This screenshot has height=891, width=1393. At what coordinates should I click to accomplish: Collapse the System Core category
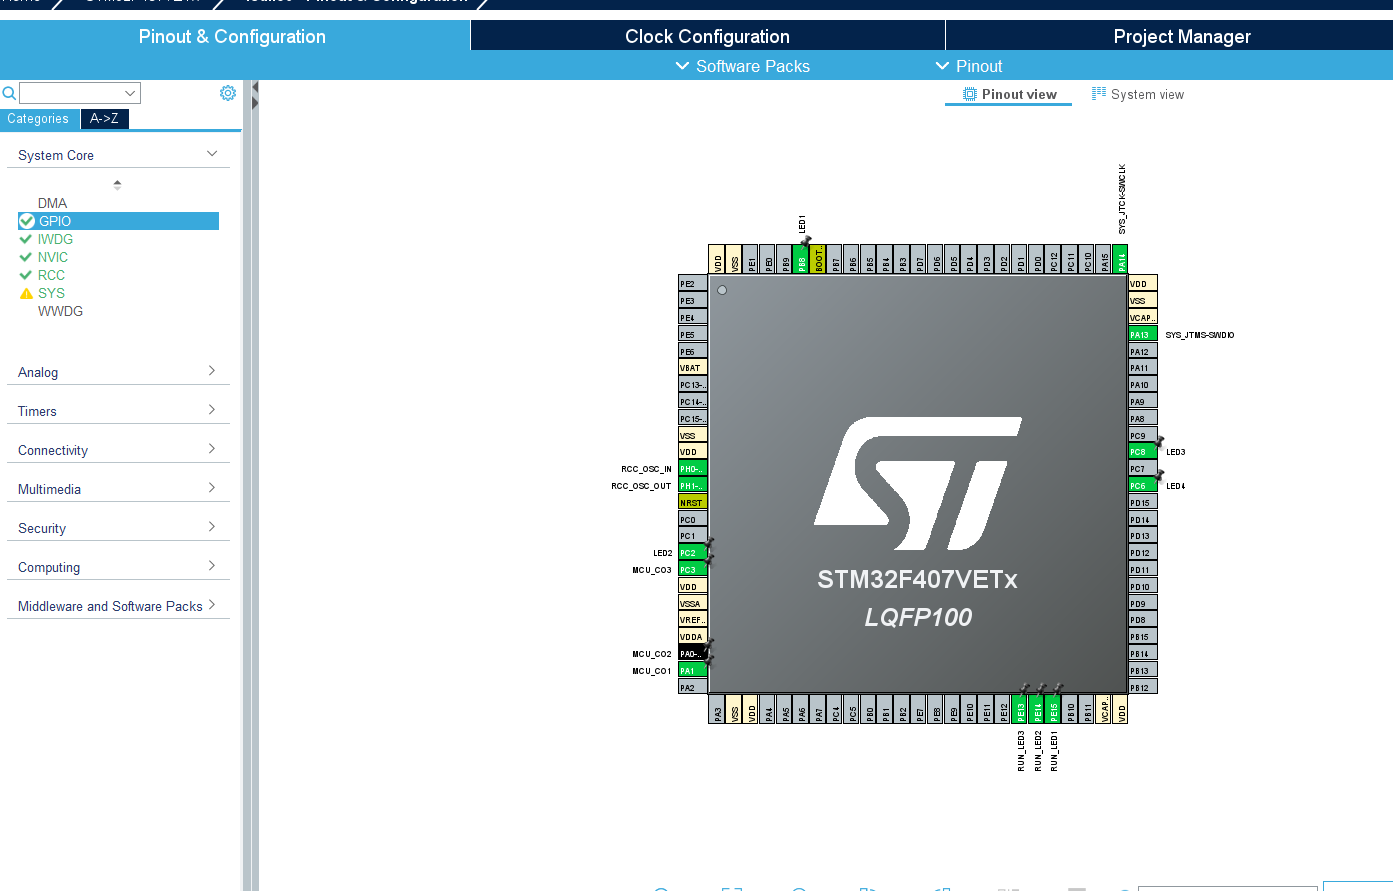click(212, 154)
